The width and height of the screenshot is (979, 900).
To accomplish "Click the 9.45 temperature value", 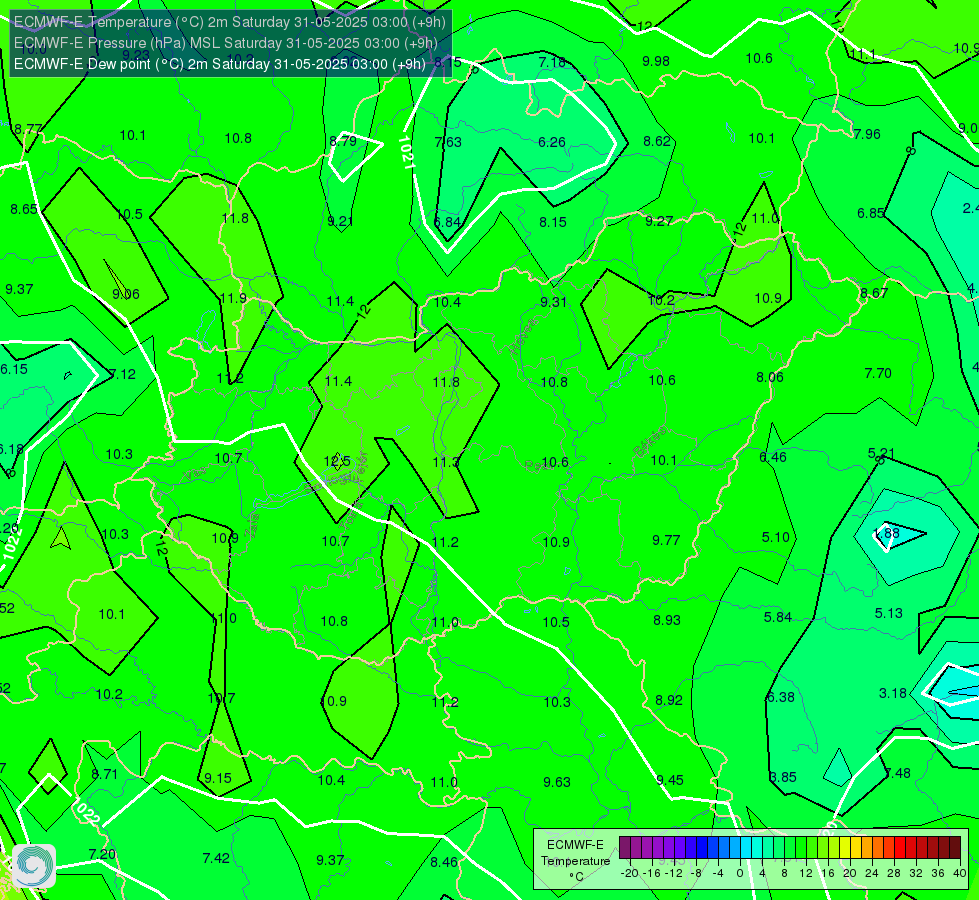I will [x=670, y=780].
